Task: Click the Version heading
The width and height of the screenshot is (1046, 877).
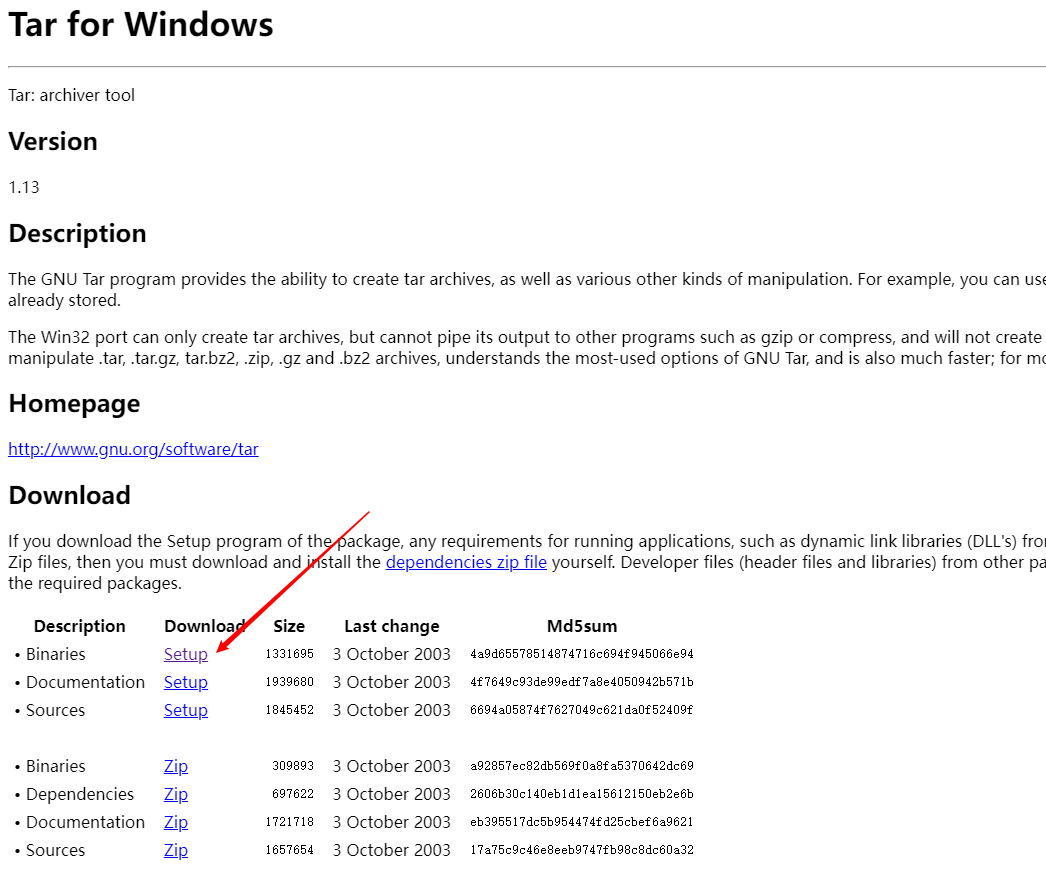Action: click(x=53, y=141)
